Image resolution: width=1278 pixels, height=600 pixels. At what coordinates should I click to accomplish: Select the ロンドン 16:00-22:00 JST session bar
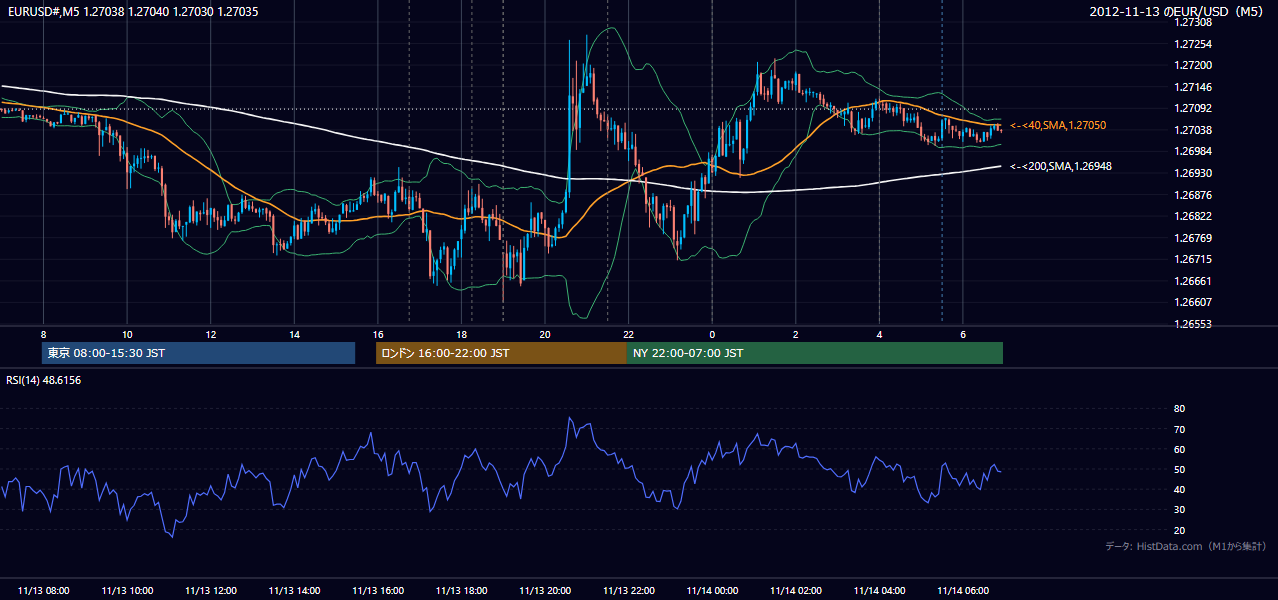pyautogui.click(x=501, y=353)
